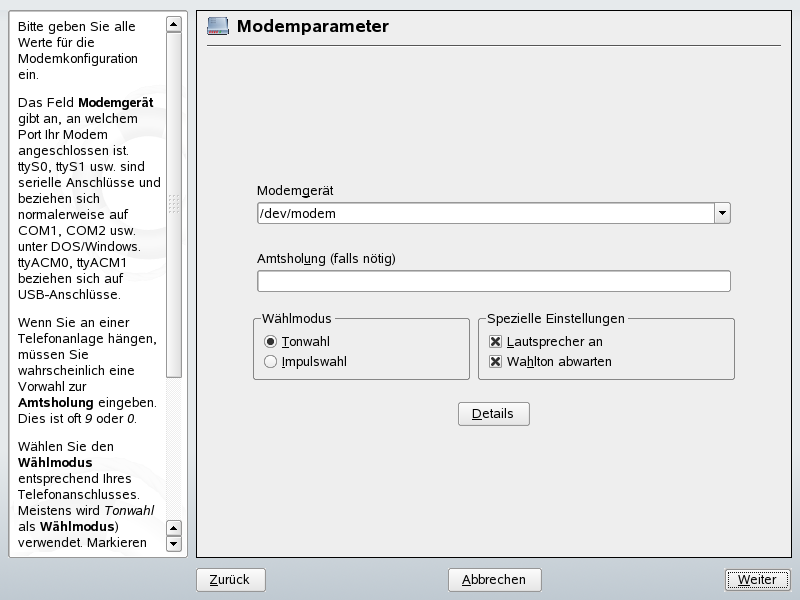Go back with the Zurück button
Image resolution: width=800 pixels, height=600 pixels.
pyautogui.click(x=231, y=580)
